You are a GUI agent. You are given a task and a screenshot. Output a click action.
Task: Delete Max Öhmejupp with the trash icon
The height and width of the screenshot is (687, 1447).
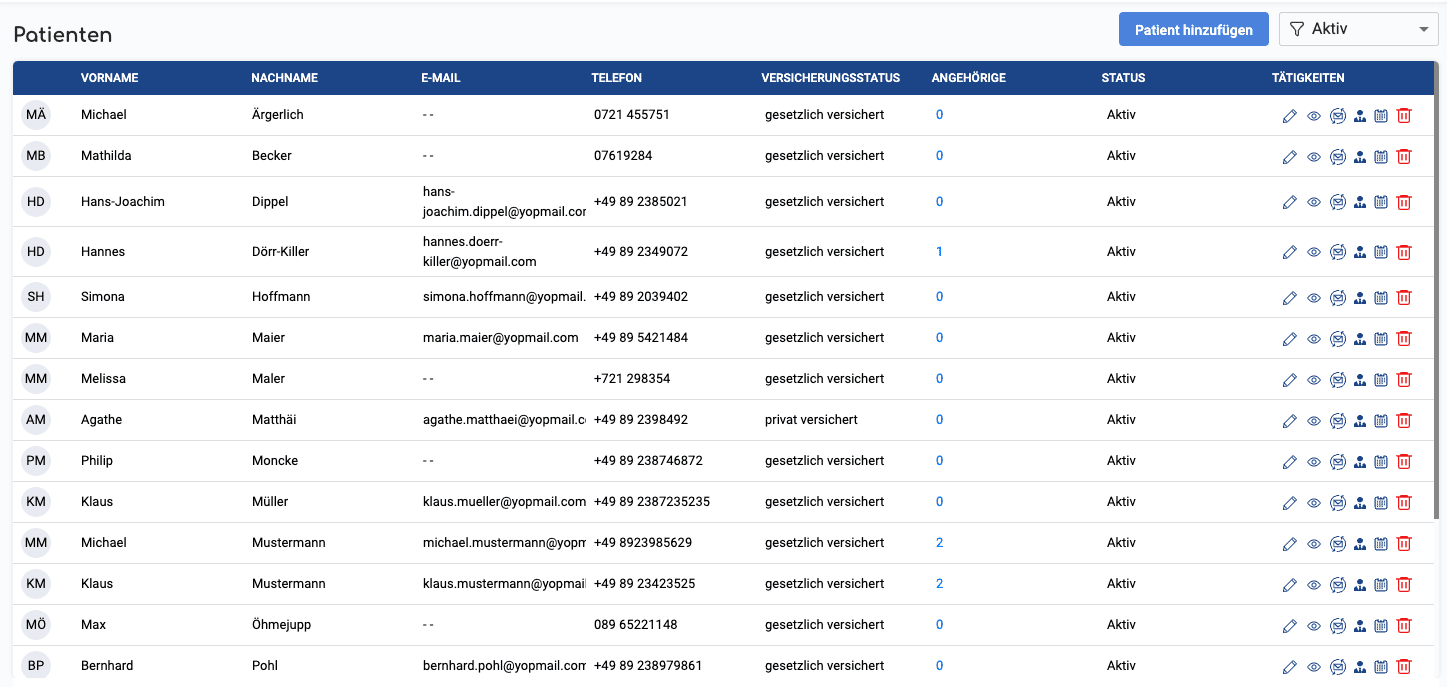[x=1404, y=626]
